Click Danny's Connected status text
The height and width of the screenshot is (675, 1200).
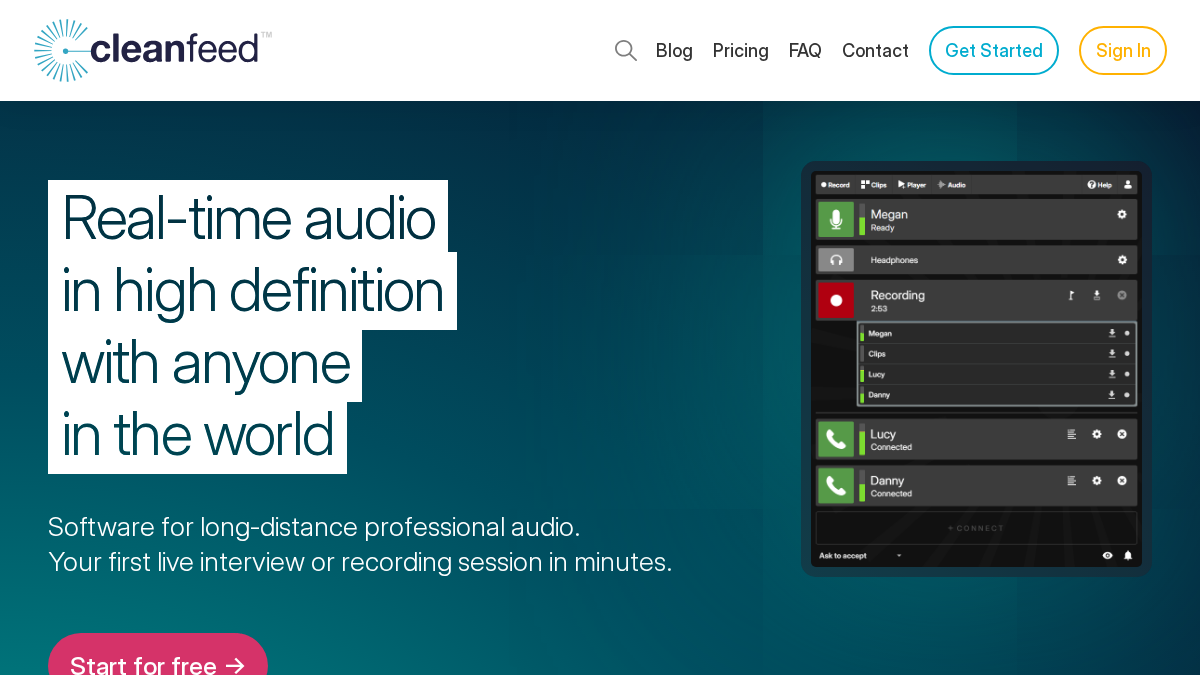[891, 493]
